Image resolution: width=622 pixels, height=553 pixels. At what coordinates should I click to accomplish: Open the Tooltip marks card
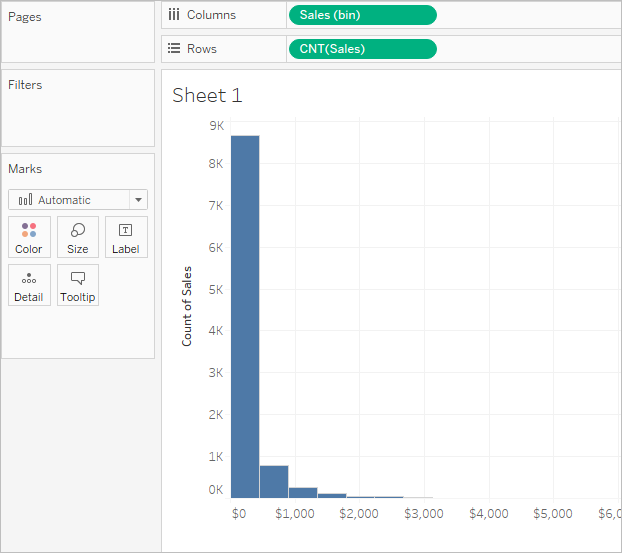[78, 285]
